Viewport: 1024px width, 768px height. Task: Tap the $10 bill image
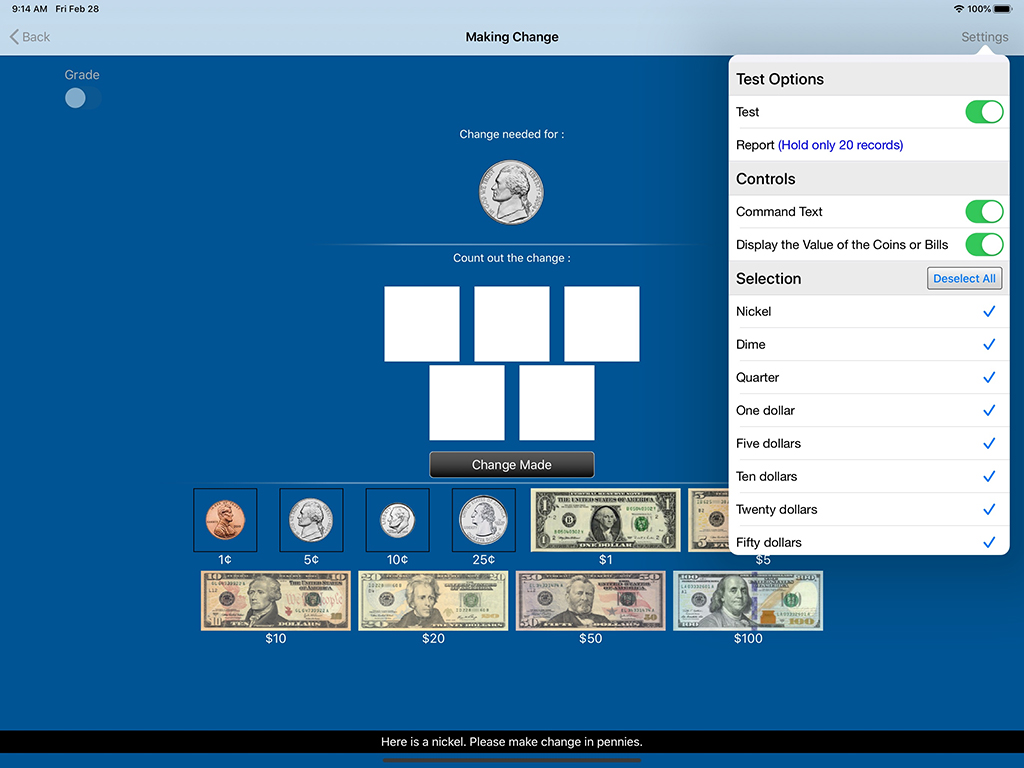click(x=276, y=601)
